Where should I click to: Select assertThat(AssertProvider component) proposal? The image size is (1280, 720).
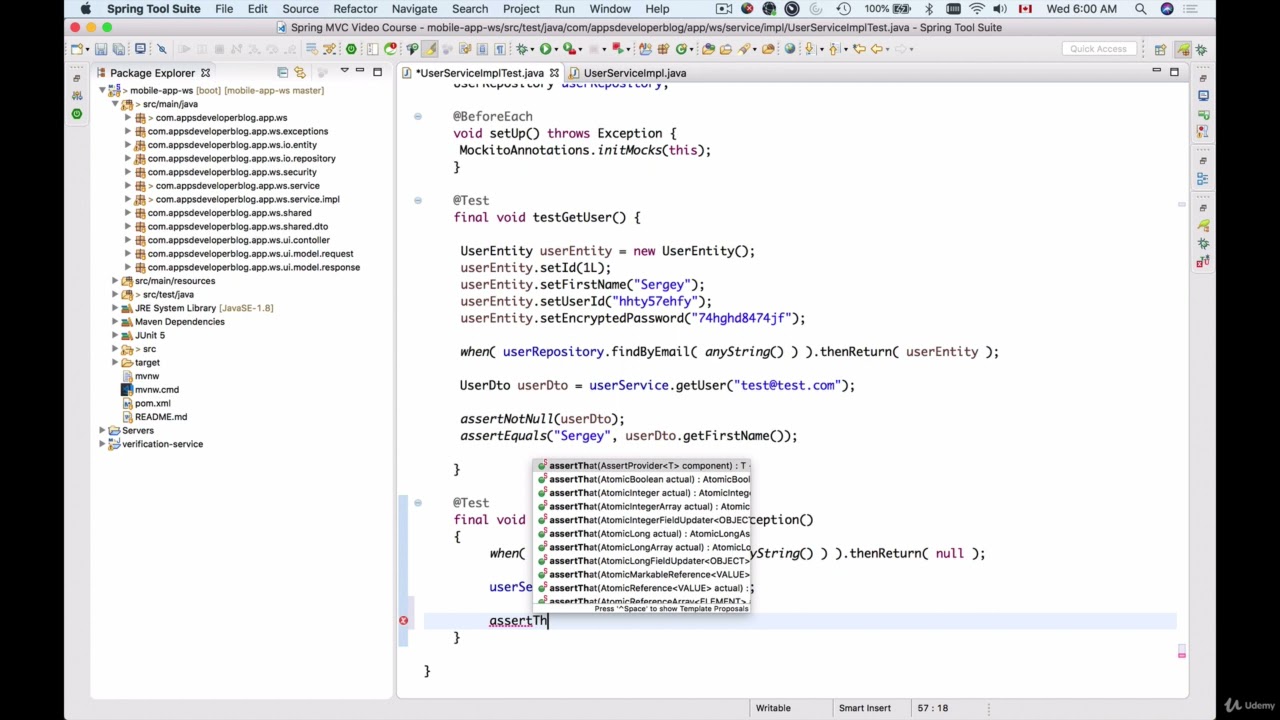643,466
